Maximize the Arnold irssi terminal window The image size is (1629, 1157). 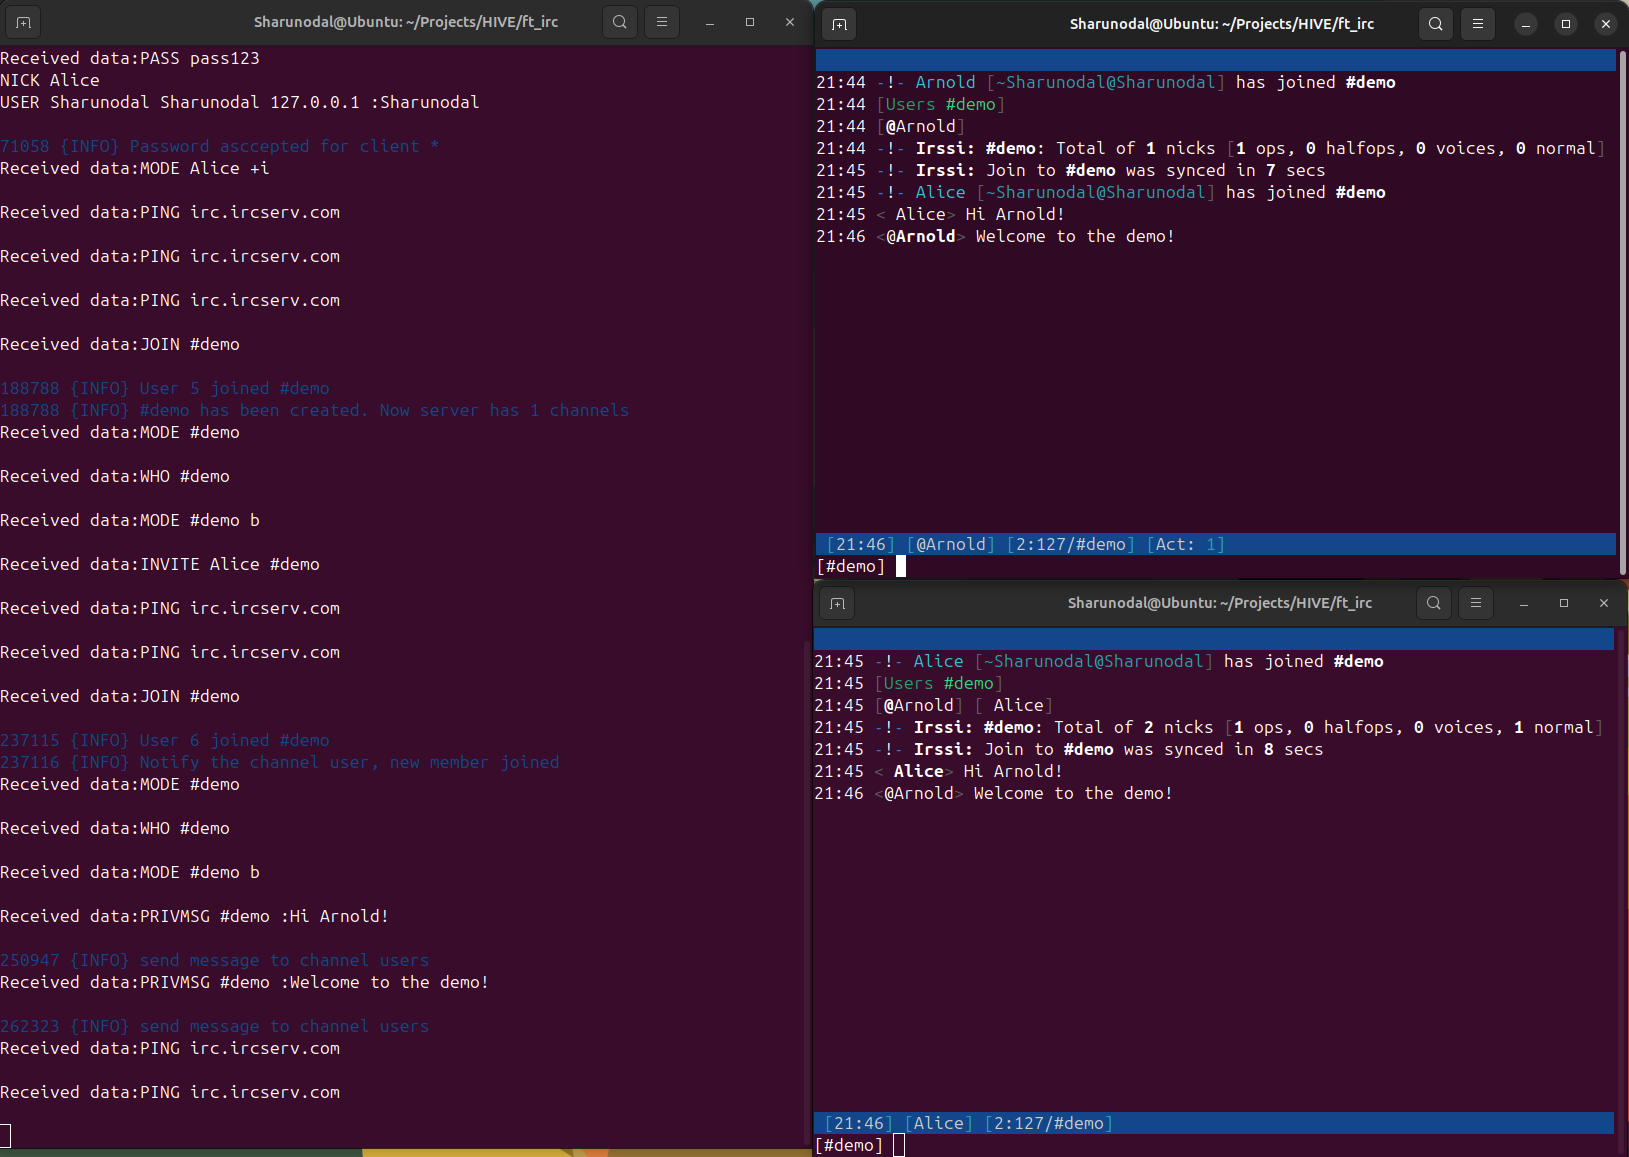1566,24
